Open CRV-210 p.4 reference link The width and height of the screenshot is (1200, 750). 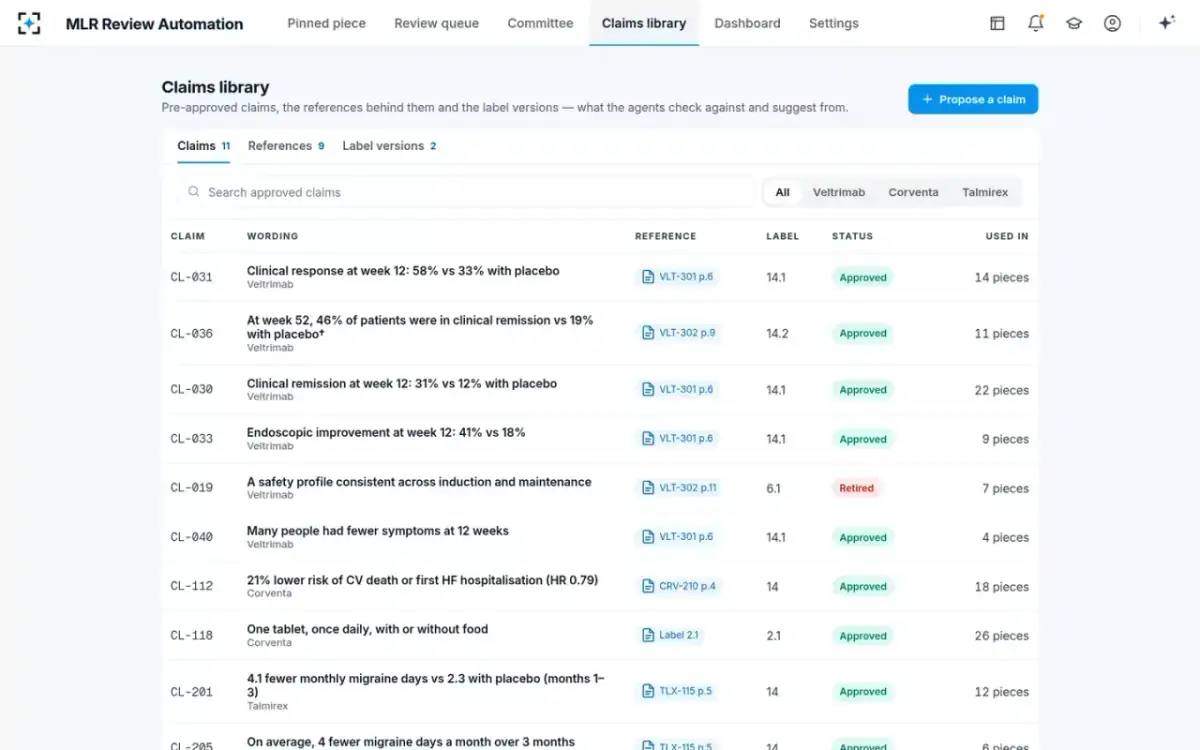(x=679, y=586)
